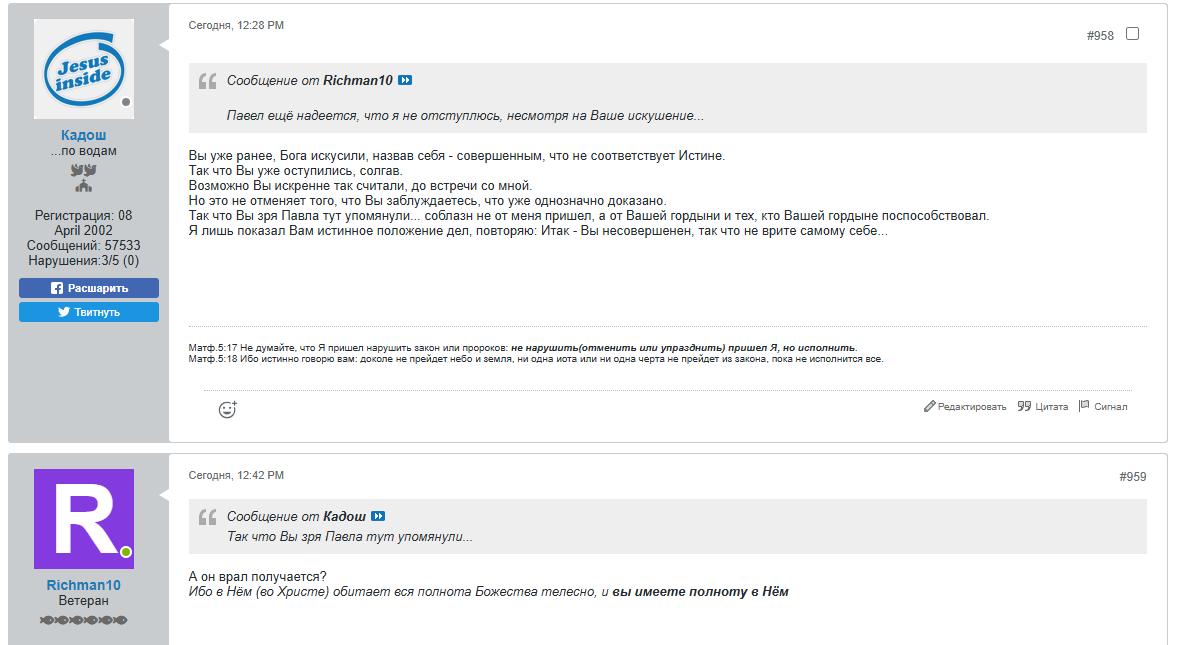Viewport: 1185px width, 645px height.
Task: Report the post with the Сигнал flag
Action: click(1103, 407)
